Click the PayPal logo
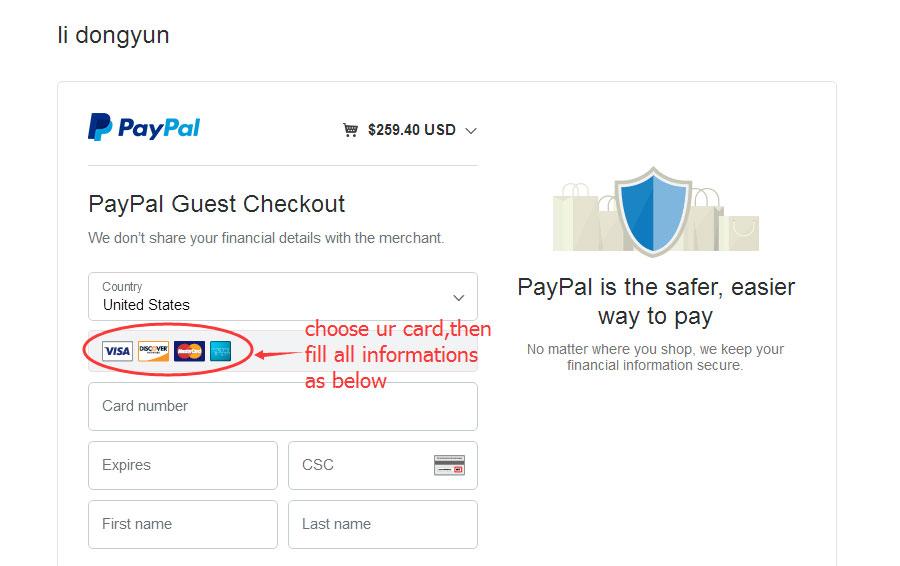The width and height of the screenshot is (900, 566). tap(144, 127)
